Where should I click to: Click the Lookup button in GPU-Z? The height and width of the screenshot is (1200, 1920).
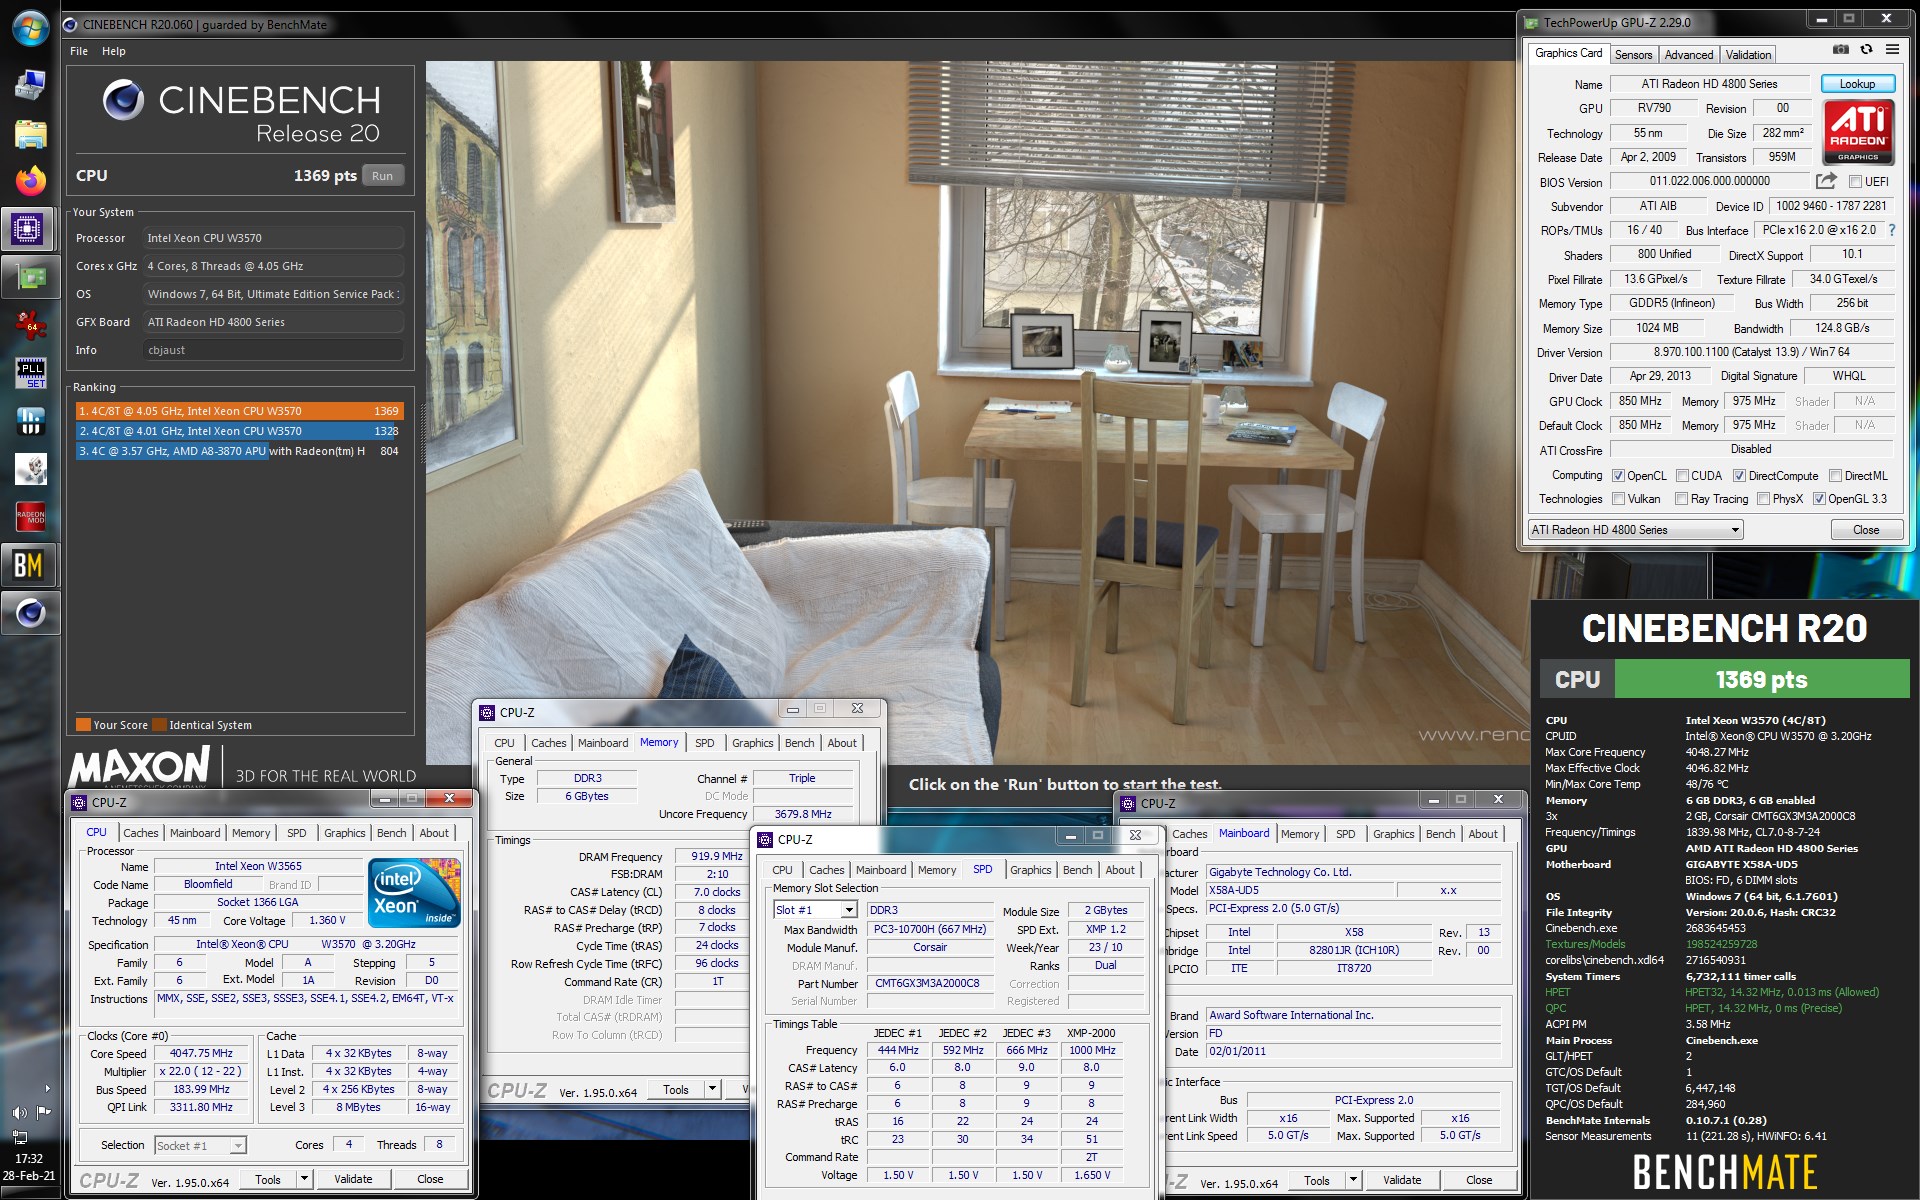click(1857, 84)
